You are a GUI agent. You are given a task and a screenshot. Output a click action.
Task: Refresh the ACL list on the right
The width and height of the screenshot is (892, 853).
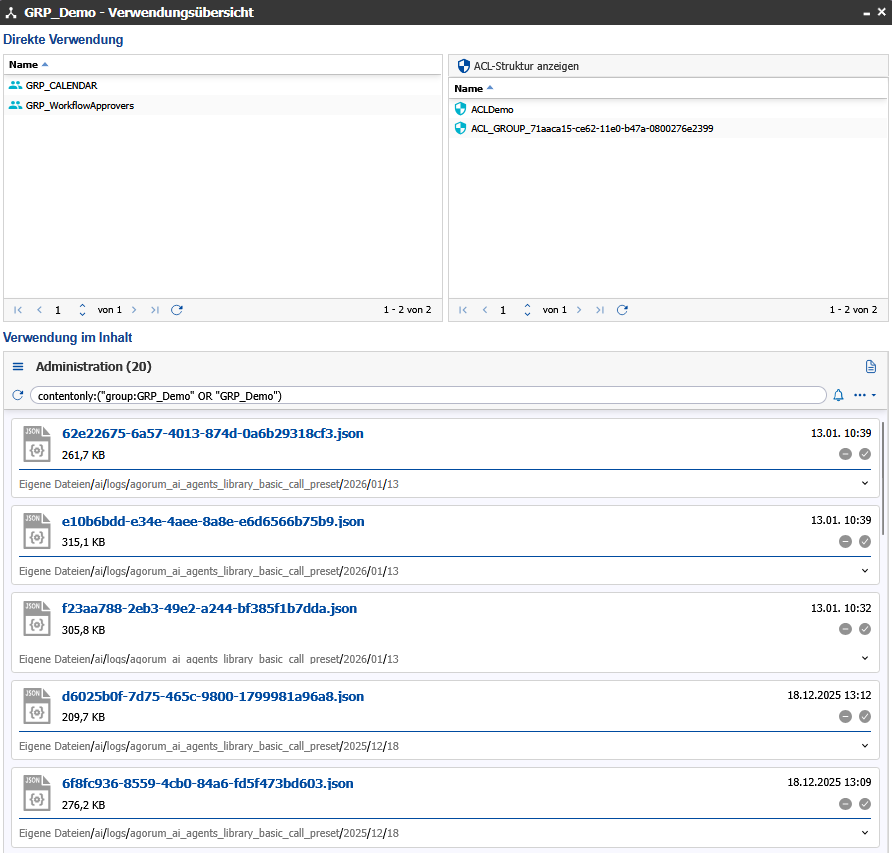pos(622,310)
